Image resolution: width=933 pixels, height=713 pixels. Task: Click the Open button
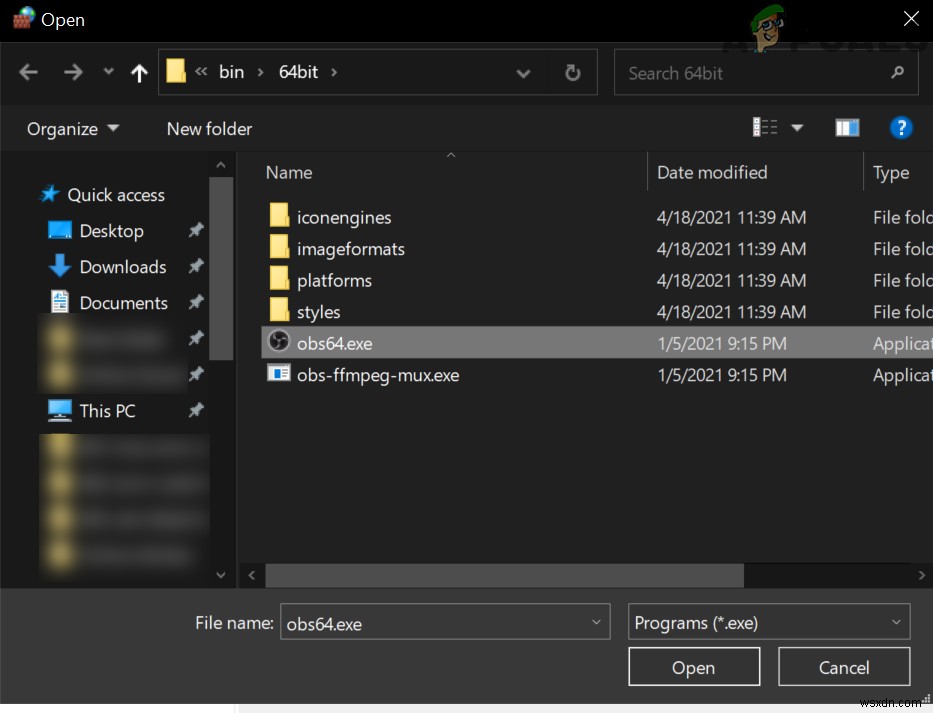pos(694,667)
